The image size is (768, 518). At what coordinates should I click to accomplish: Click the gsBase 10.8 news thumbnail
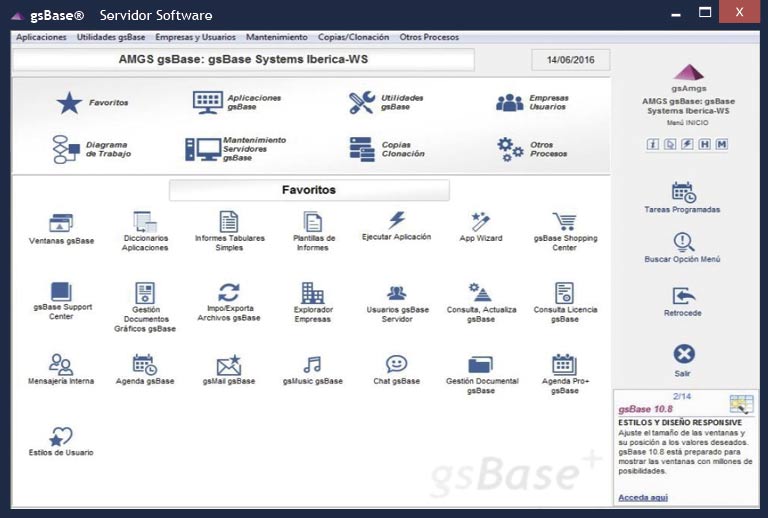coord(742,404)
